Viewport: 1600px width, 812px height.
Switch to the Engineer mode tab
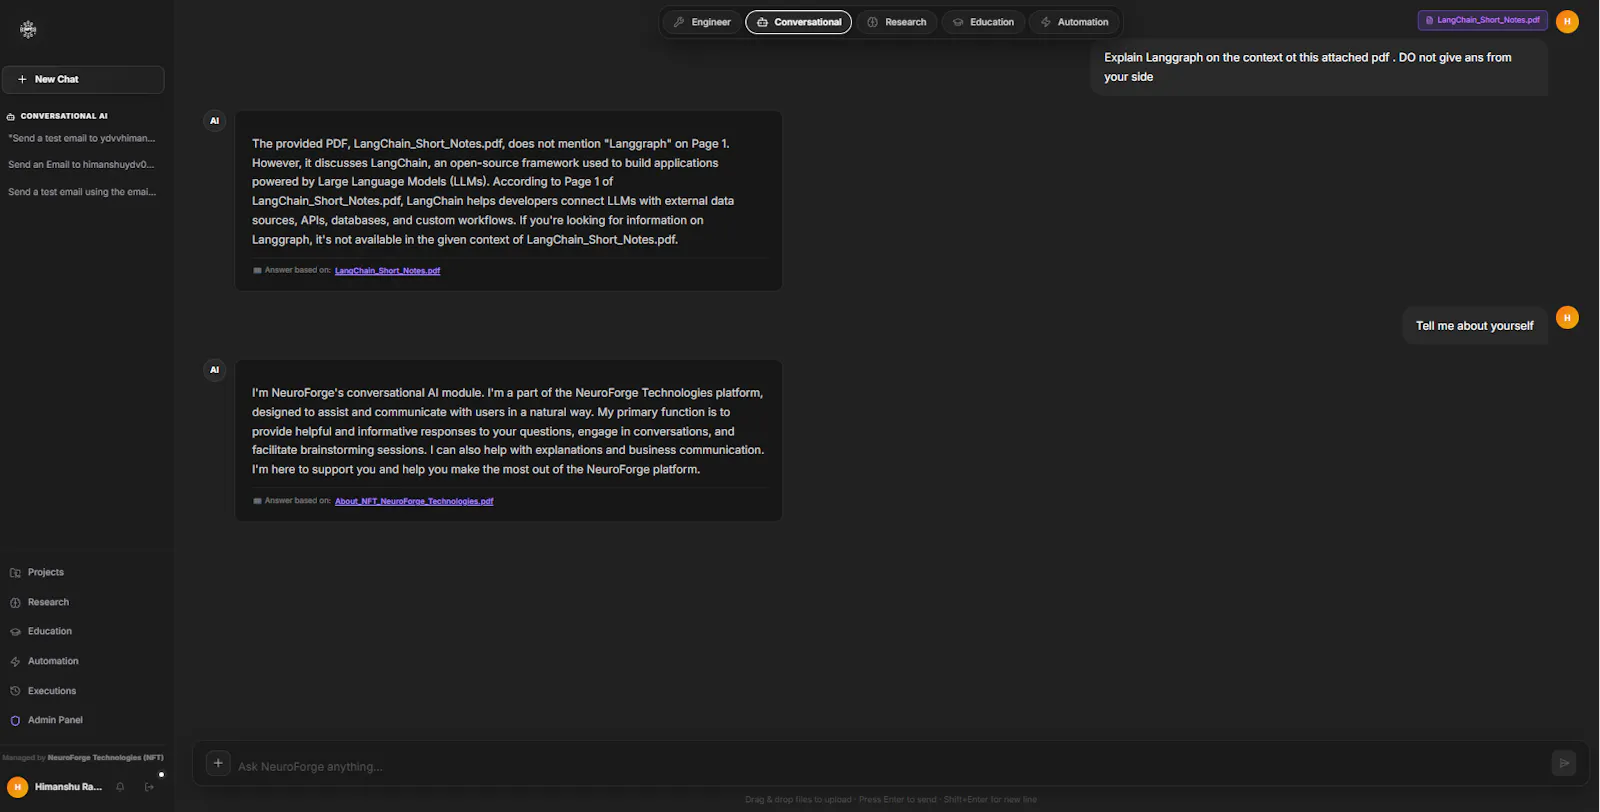(702, 22)
